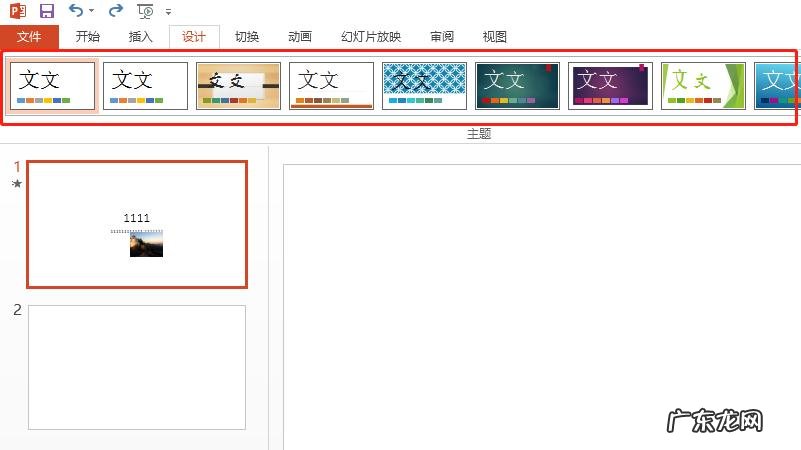Undo the last action

76,10
